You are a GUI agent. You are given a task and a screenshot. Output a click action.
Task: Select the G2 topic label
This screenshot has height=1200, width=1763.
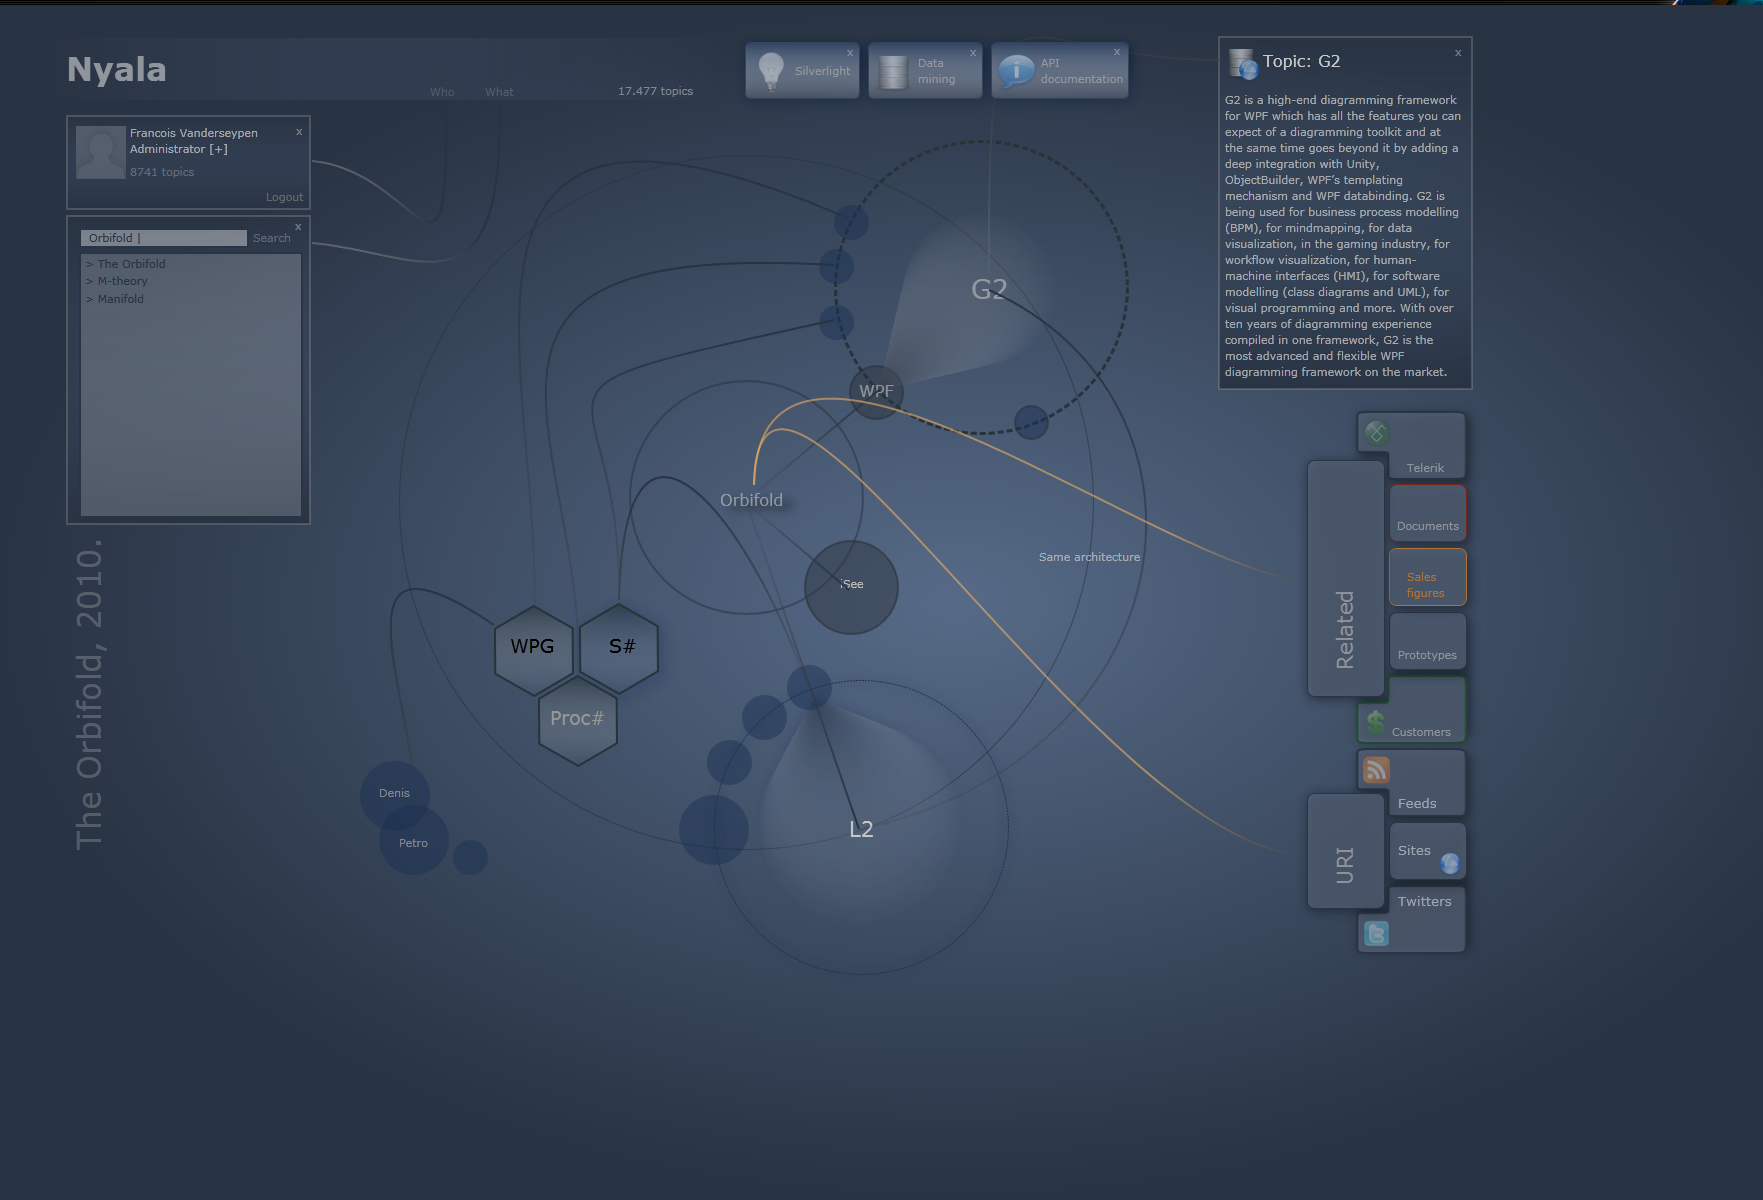click(x=989, y=289)
